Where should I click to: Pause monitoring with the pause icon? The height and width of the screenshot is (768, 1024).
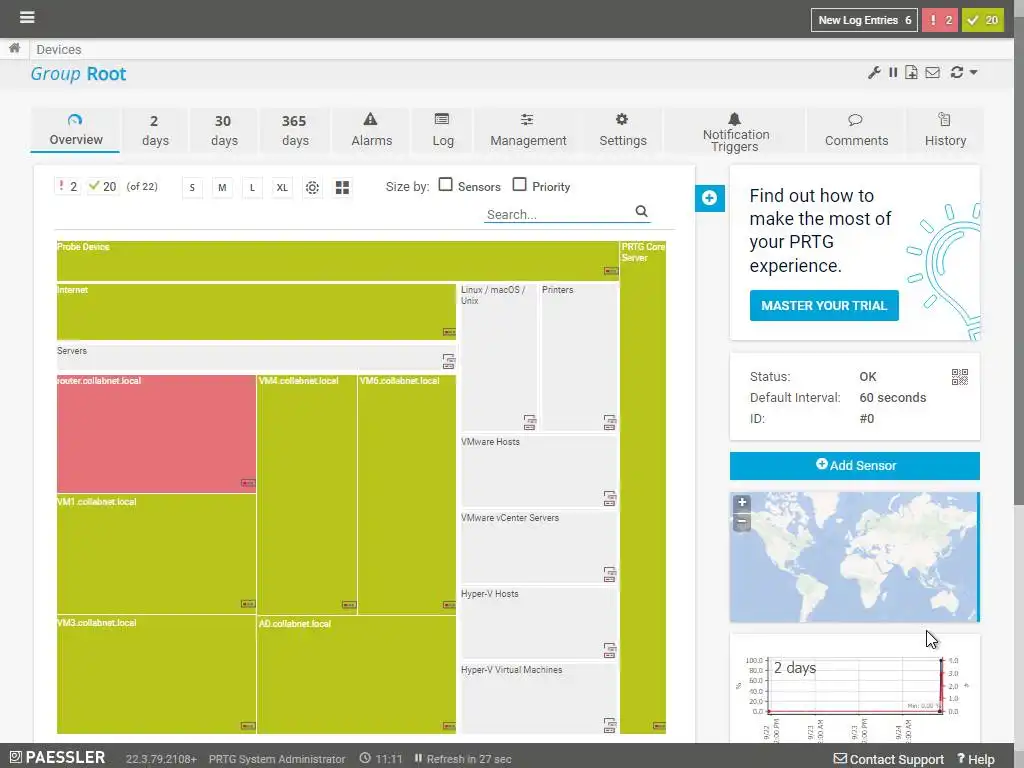coord(893,72)
